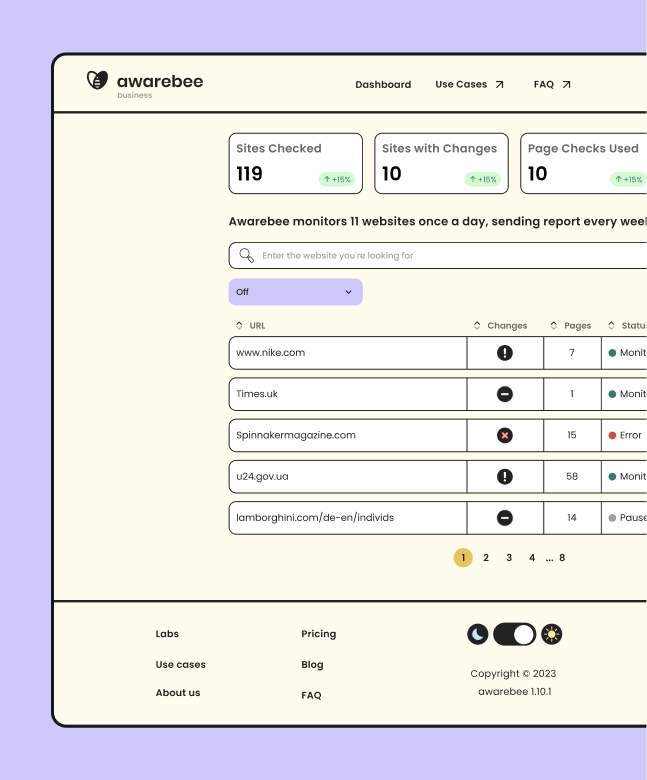The height and width of the screenshot is (780, 647).
Task: Click the green status dot for www.nike.com
Action: [612, 353]
